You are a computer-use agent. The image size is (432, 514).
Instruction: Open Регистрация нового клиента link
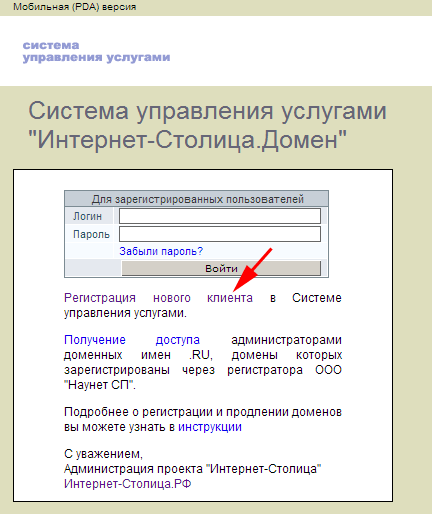point(158,298)
